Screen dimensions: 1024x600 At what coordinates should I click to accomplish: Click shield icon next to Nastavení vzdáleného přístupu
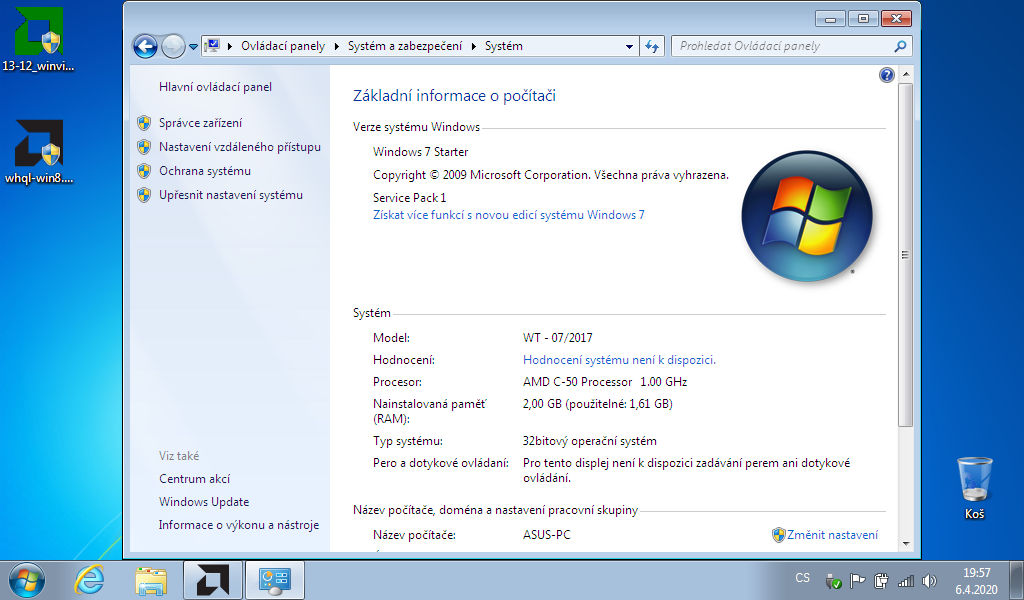coord(144,147)
